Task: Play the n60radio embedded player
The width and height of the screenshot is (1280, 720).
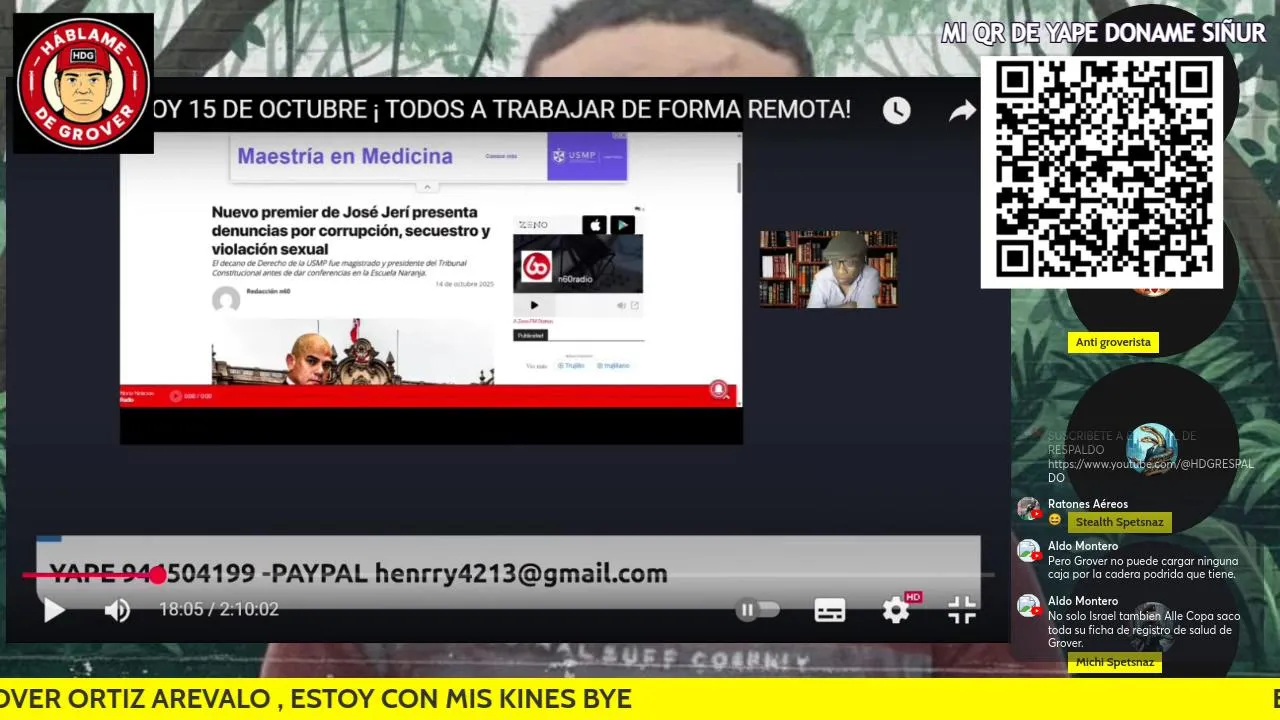Action: click(534, 305)
